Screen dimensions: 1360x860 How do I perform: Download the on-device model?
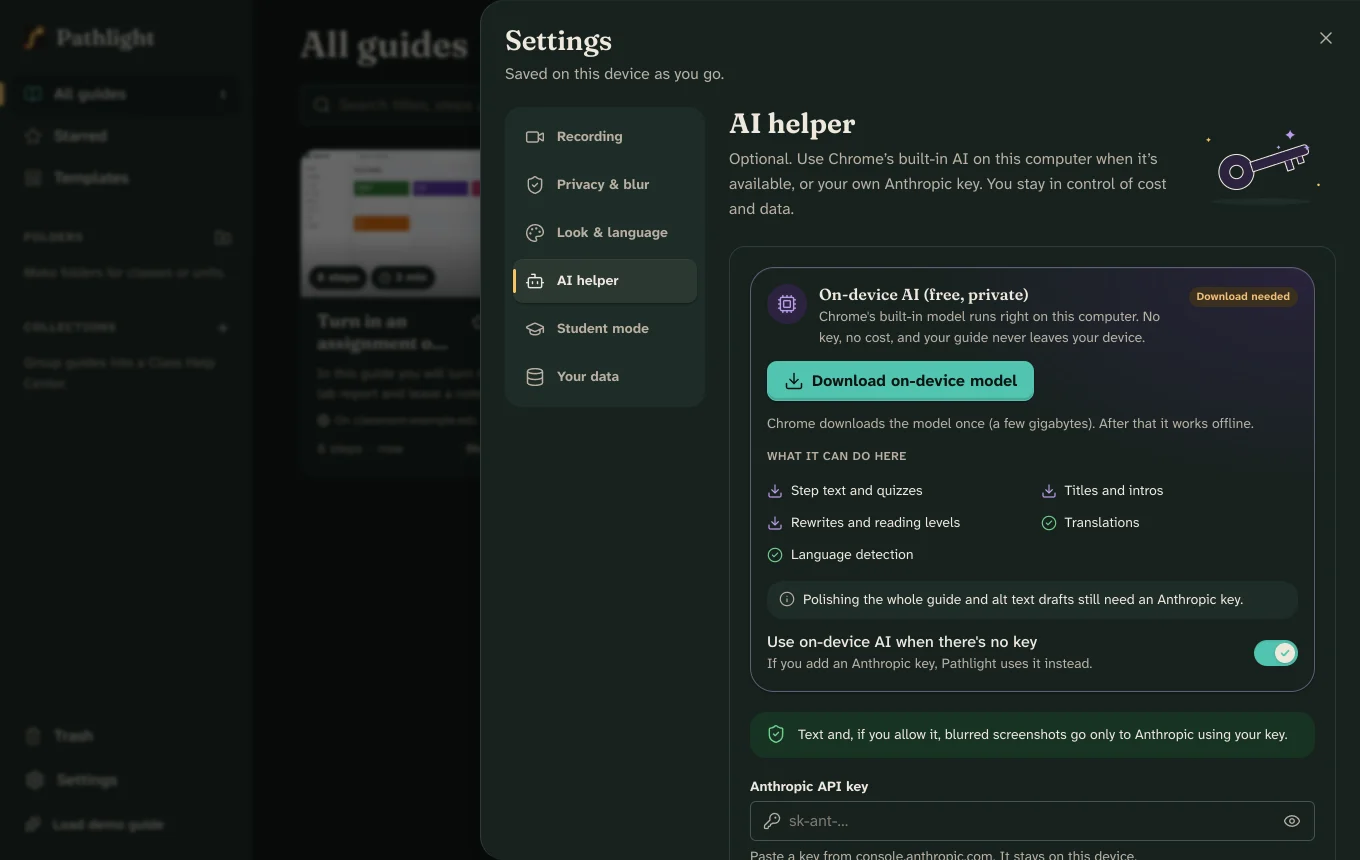(900, 381)
